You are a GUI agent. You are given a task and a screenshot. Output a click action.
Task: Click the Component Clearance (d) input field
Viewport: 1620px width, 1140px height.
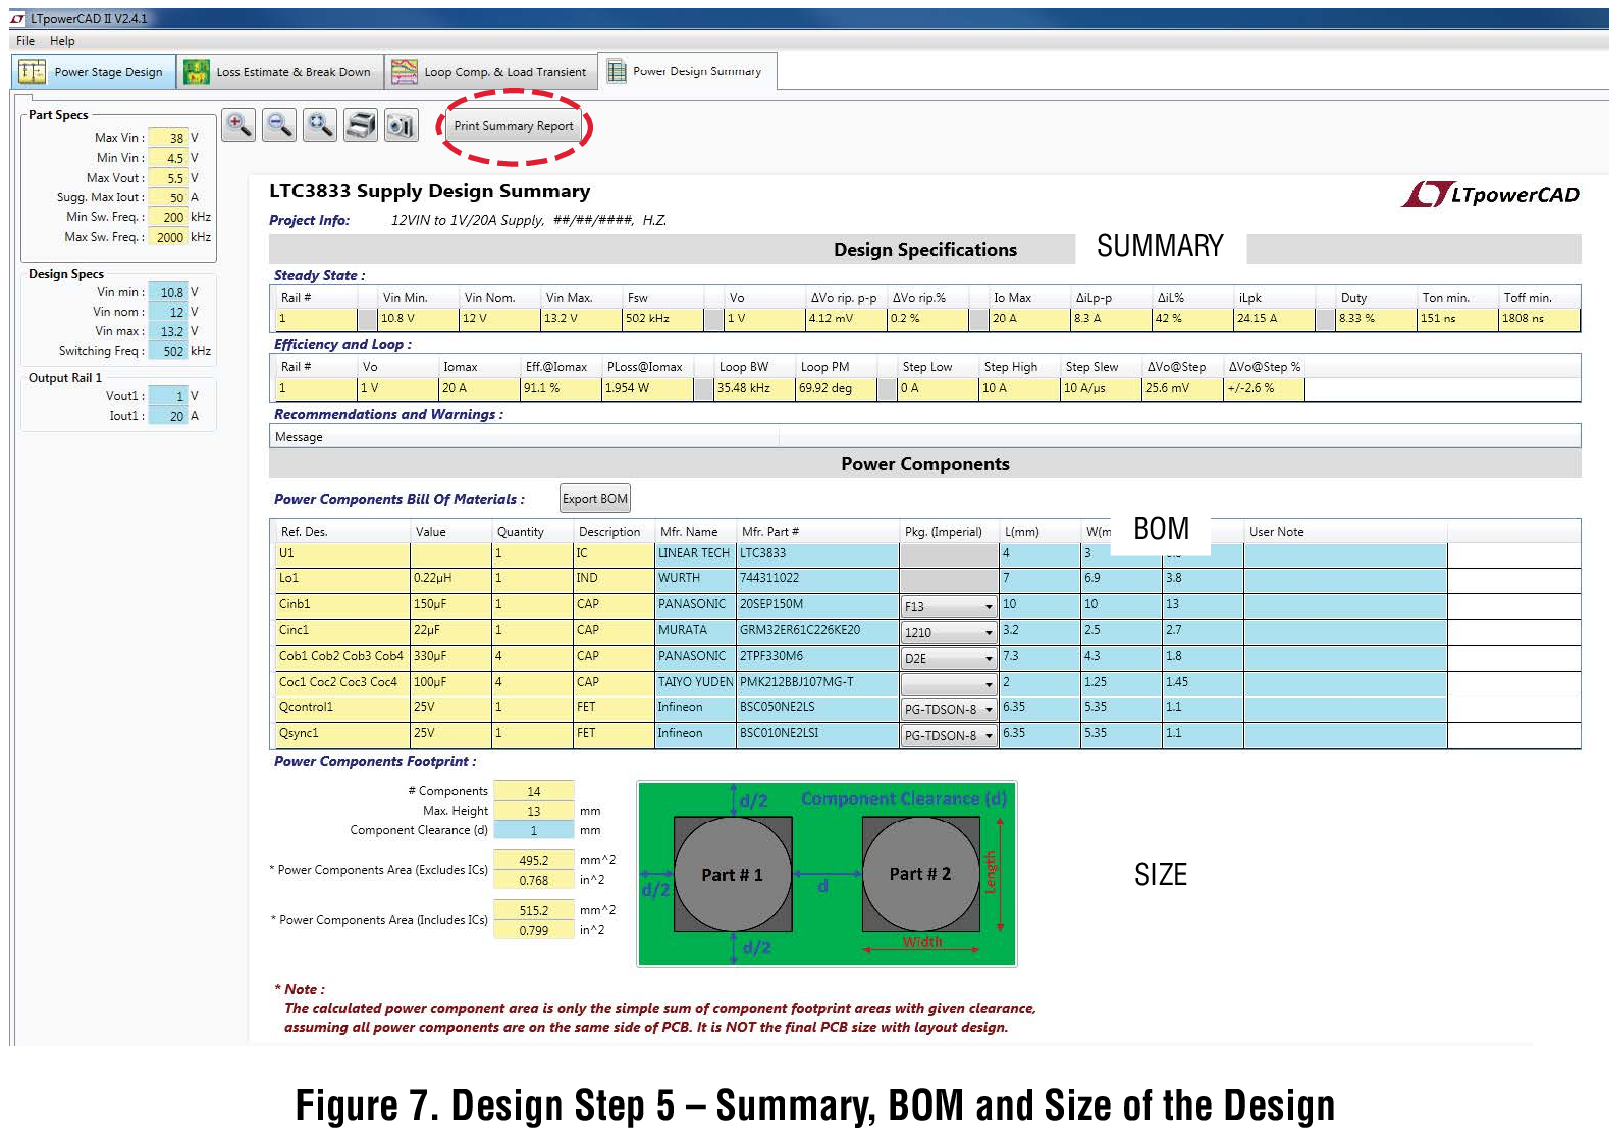tap(534, 831)
